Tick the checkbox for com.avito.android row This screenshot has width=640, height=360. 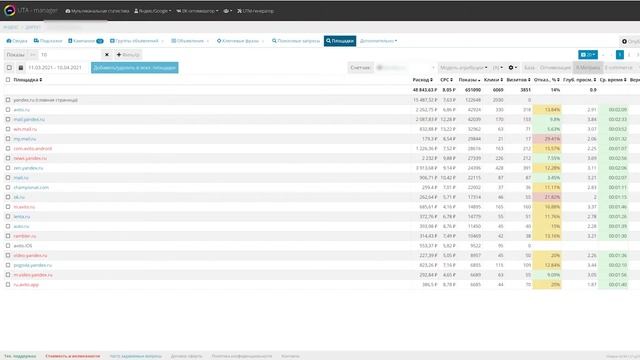coord(8,149)
